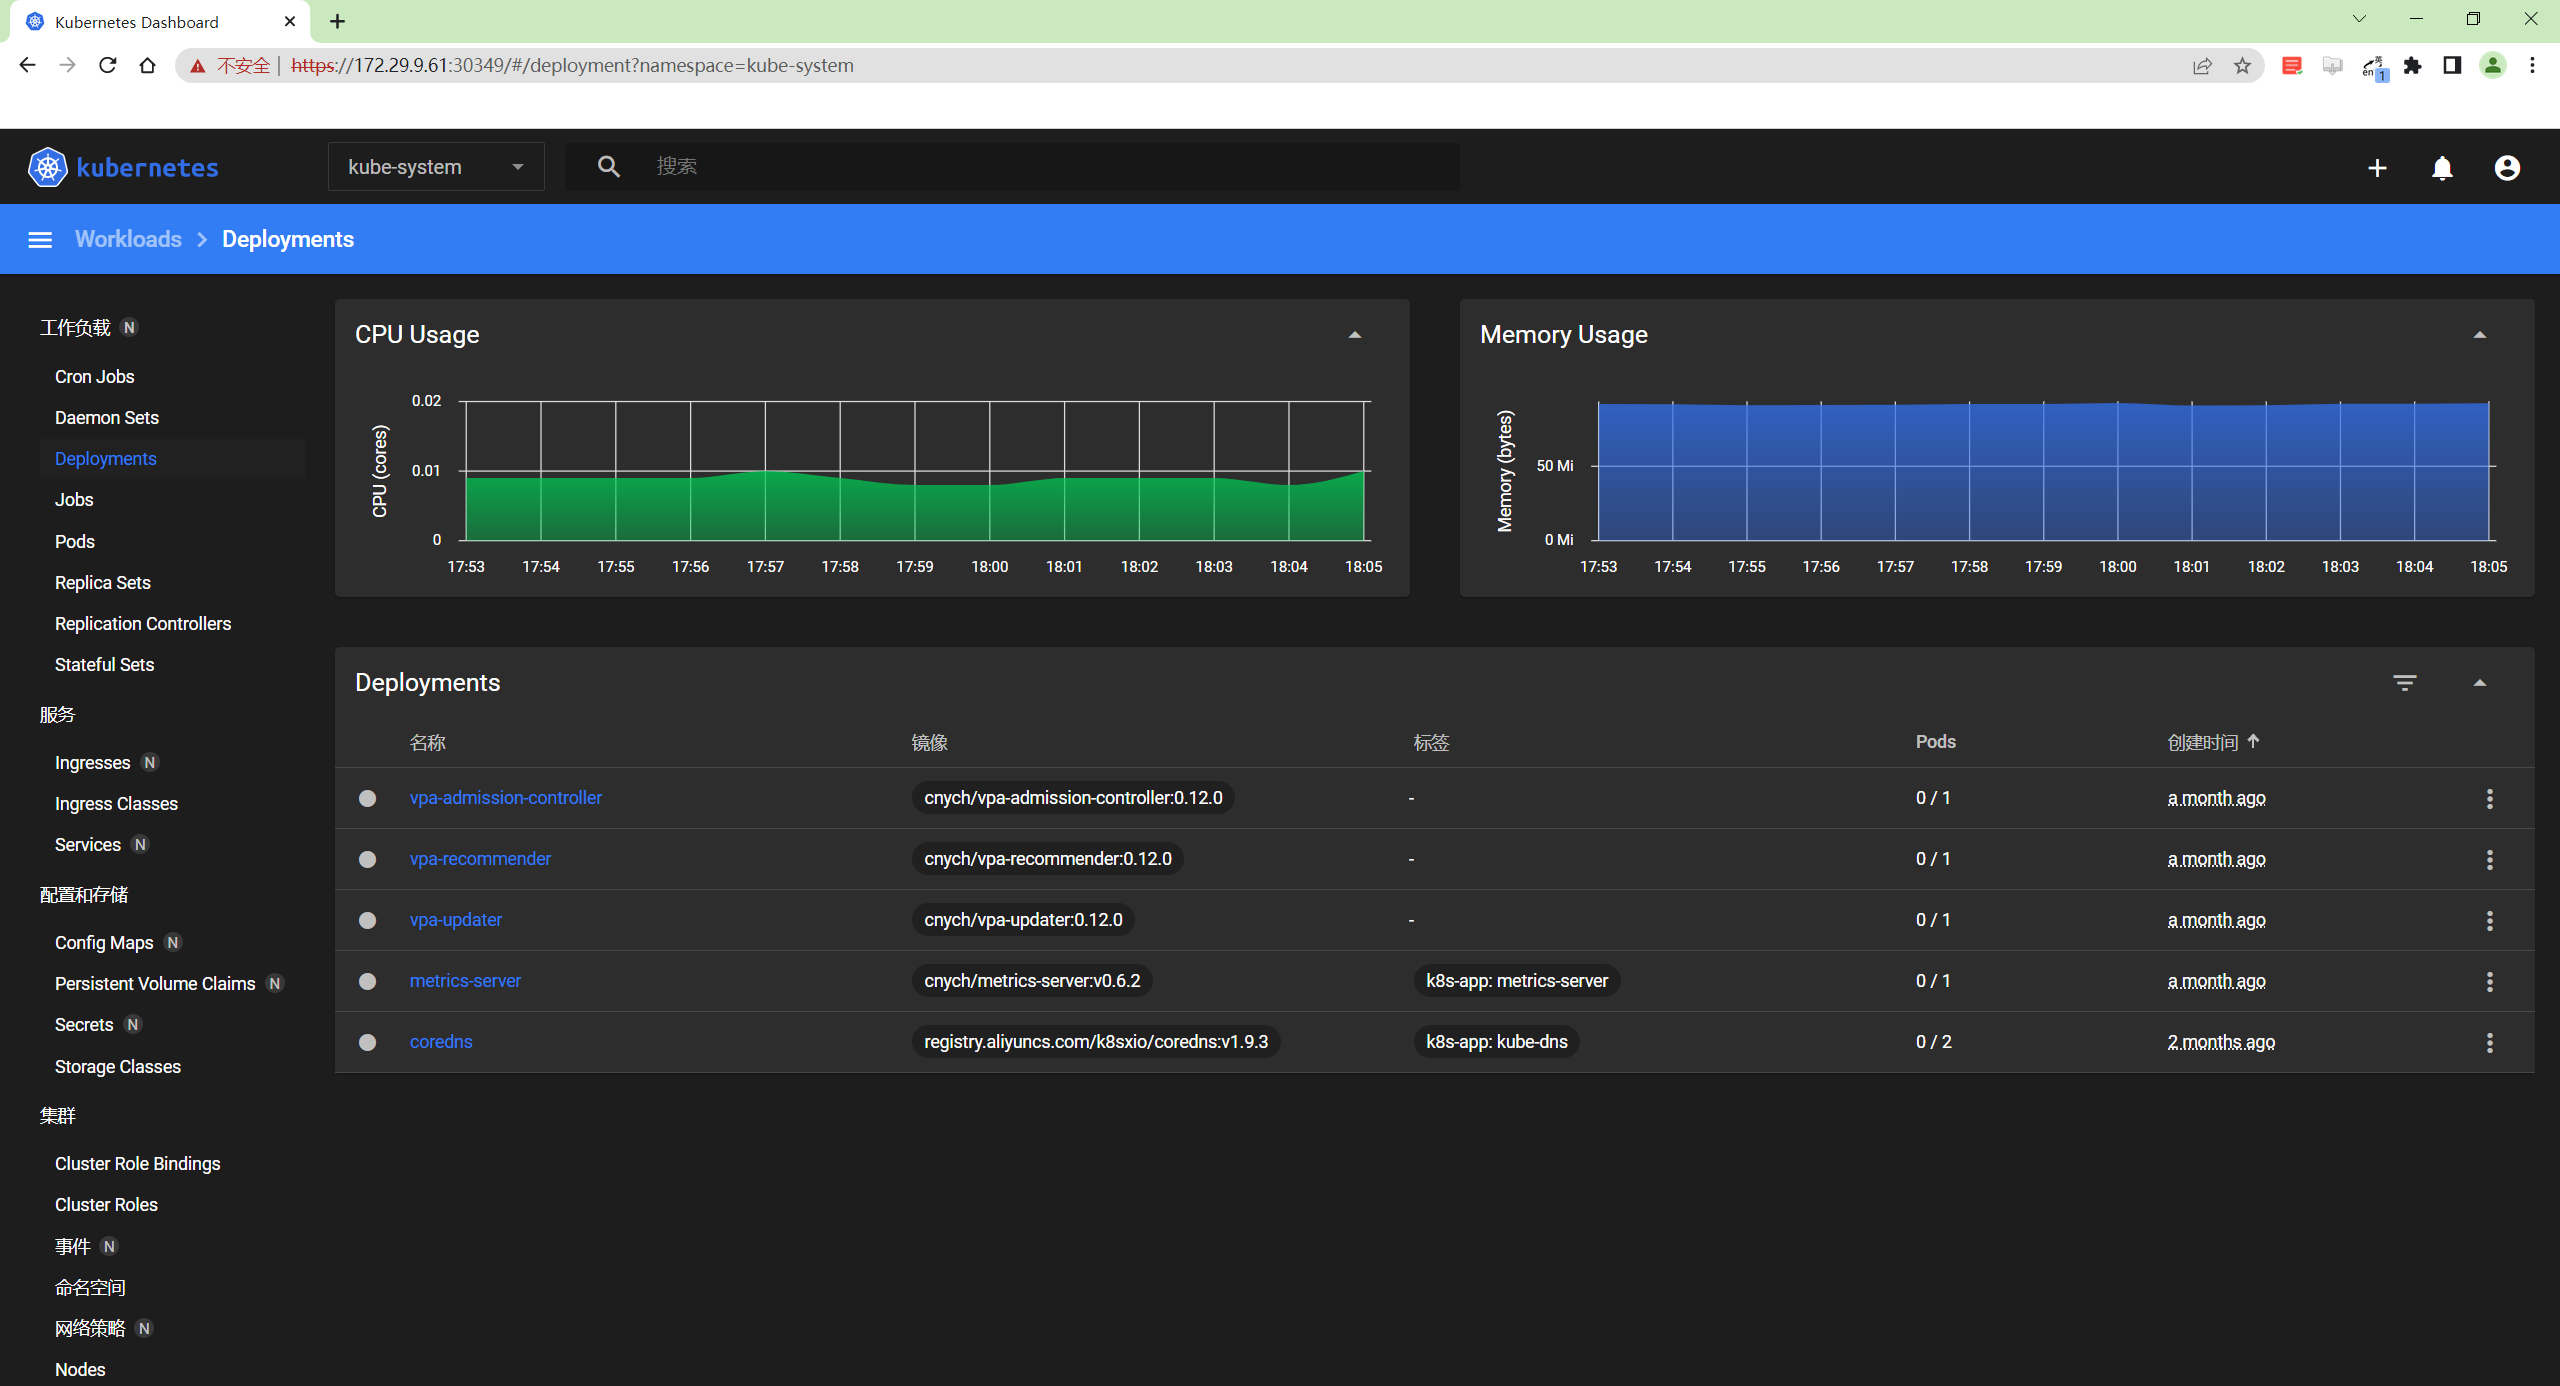
Task: Open actions menu for vpa-updater
Action: 2489,920
